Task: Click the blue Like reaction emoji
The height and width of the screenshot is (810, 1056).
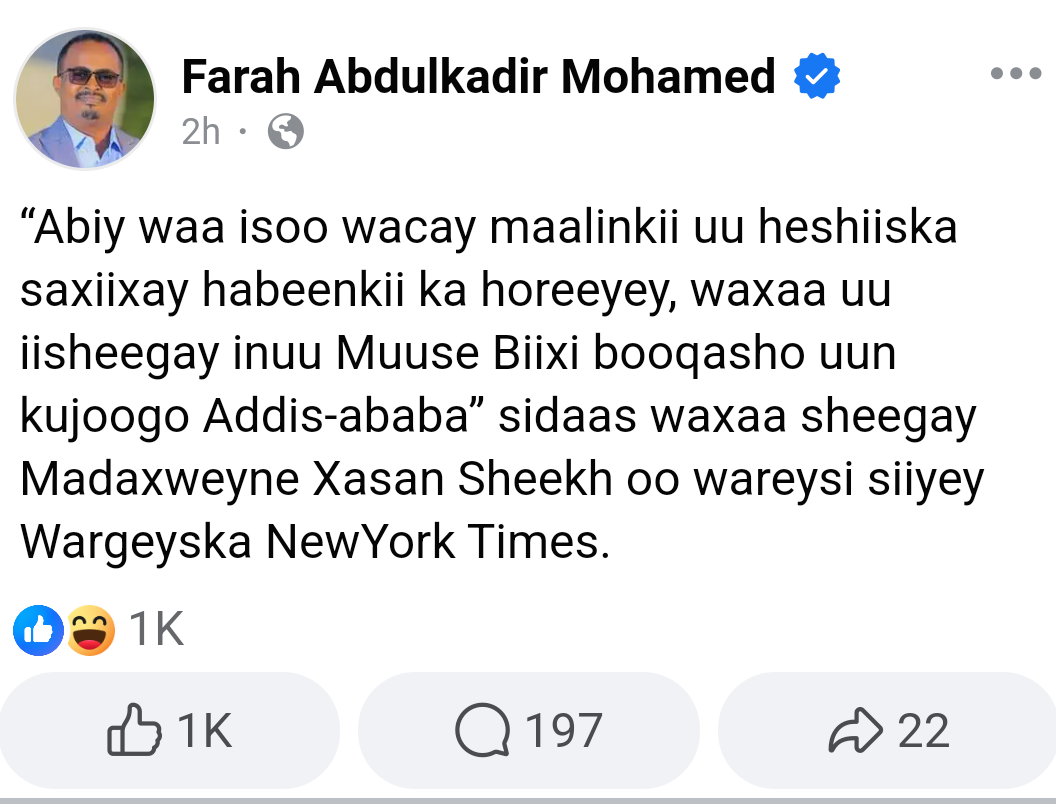Action: click(38, 630)
